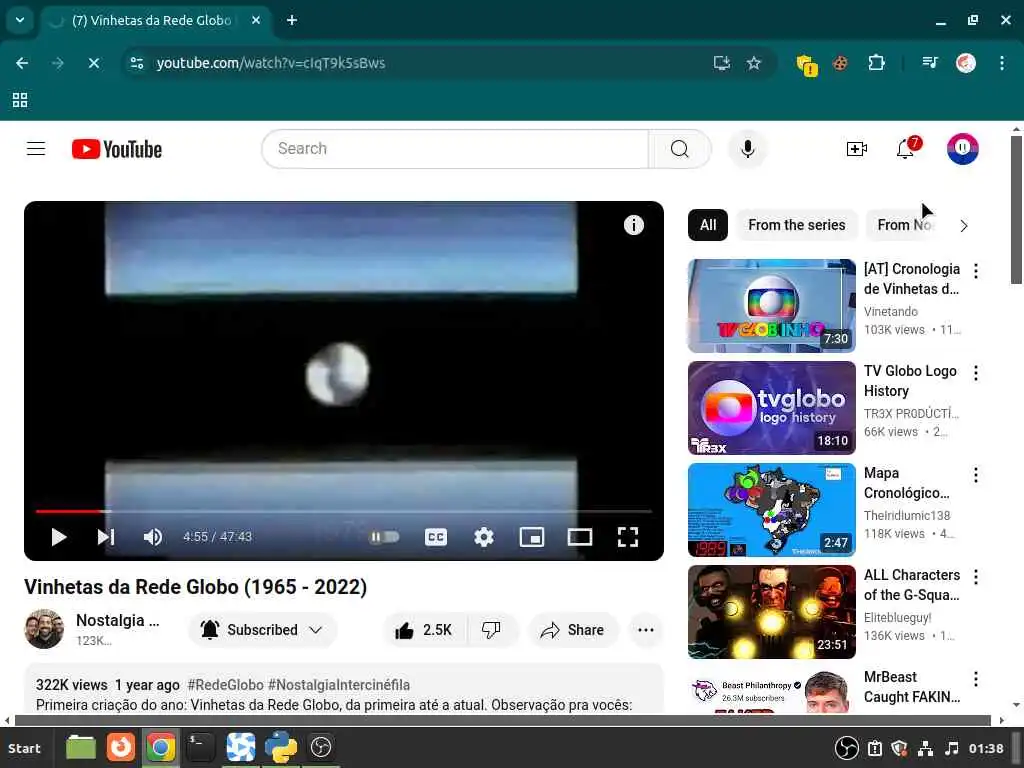Viewport: 1024px width, 768px height.
Task: Show the video info cards icon
Action: [x=633, y=225]
